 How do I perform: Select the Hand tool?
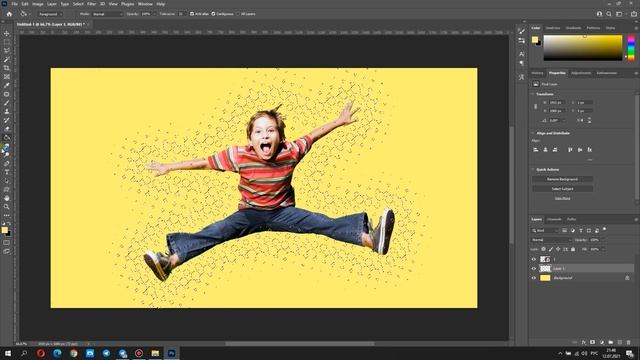7,198
